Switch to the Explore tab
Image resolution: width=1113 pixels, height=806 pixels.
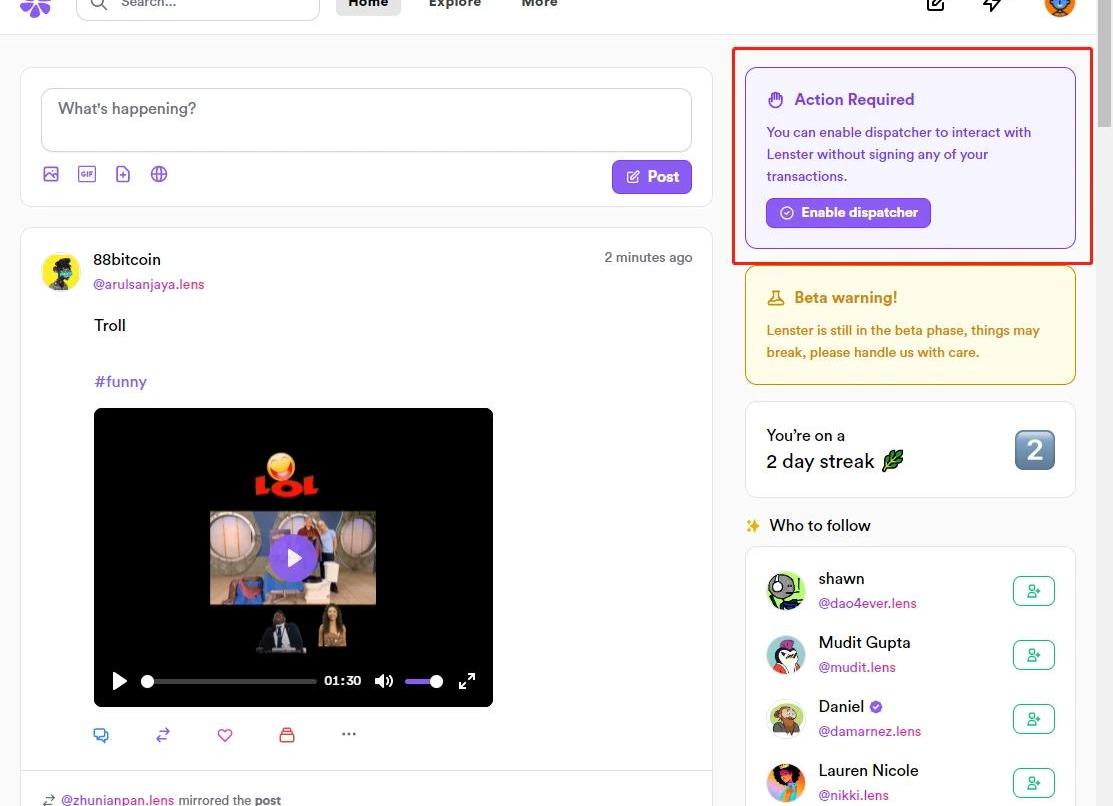coord(455,4)
